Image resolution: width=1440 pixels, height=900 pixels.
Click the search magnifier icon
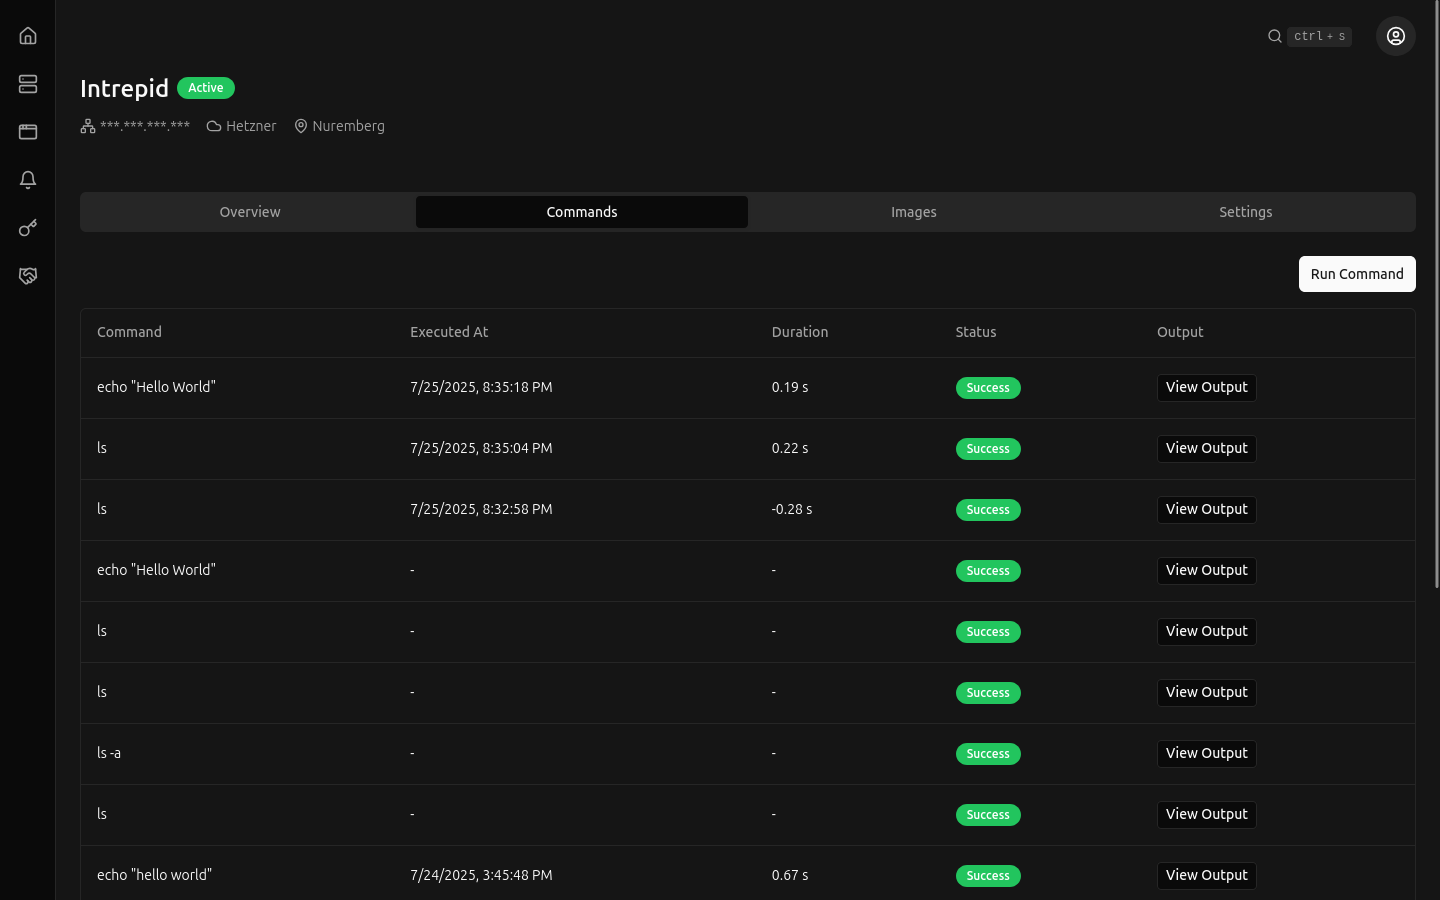pos(1275,36)
